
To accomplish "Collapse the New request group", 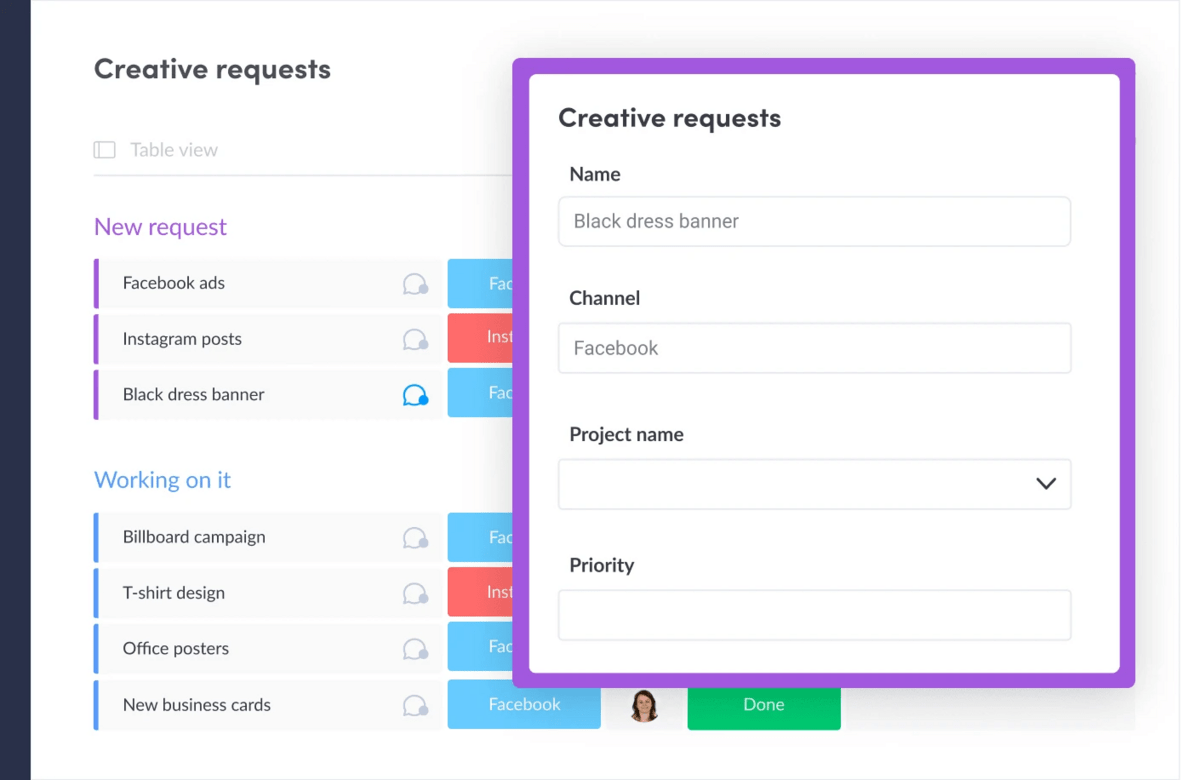I will [x=160, y=227].
